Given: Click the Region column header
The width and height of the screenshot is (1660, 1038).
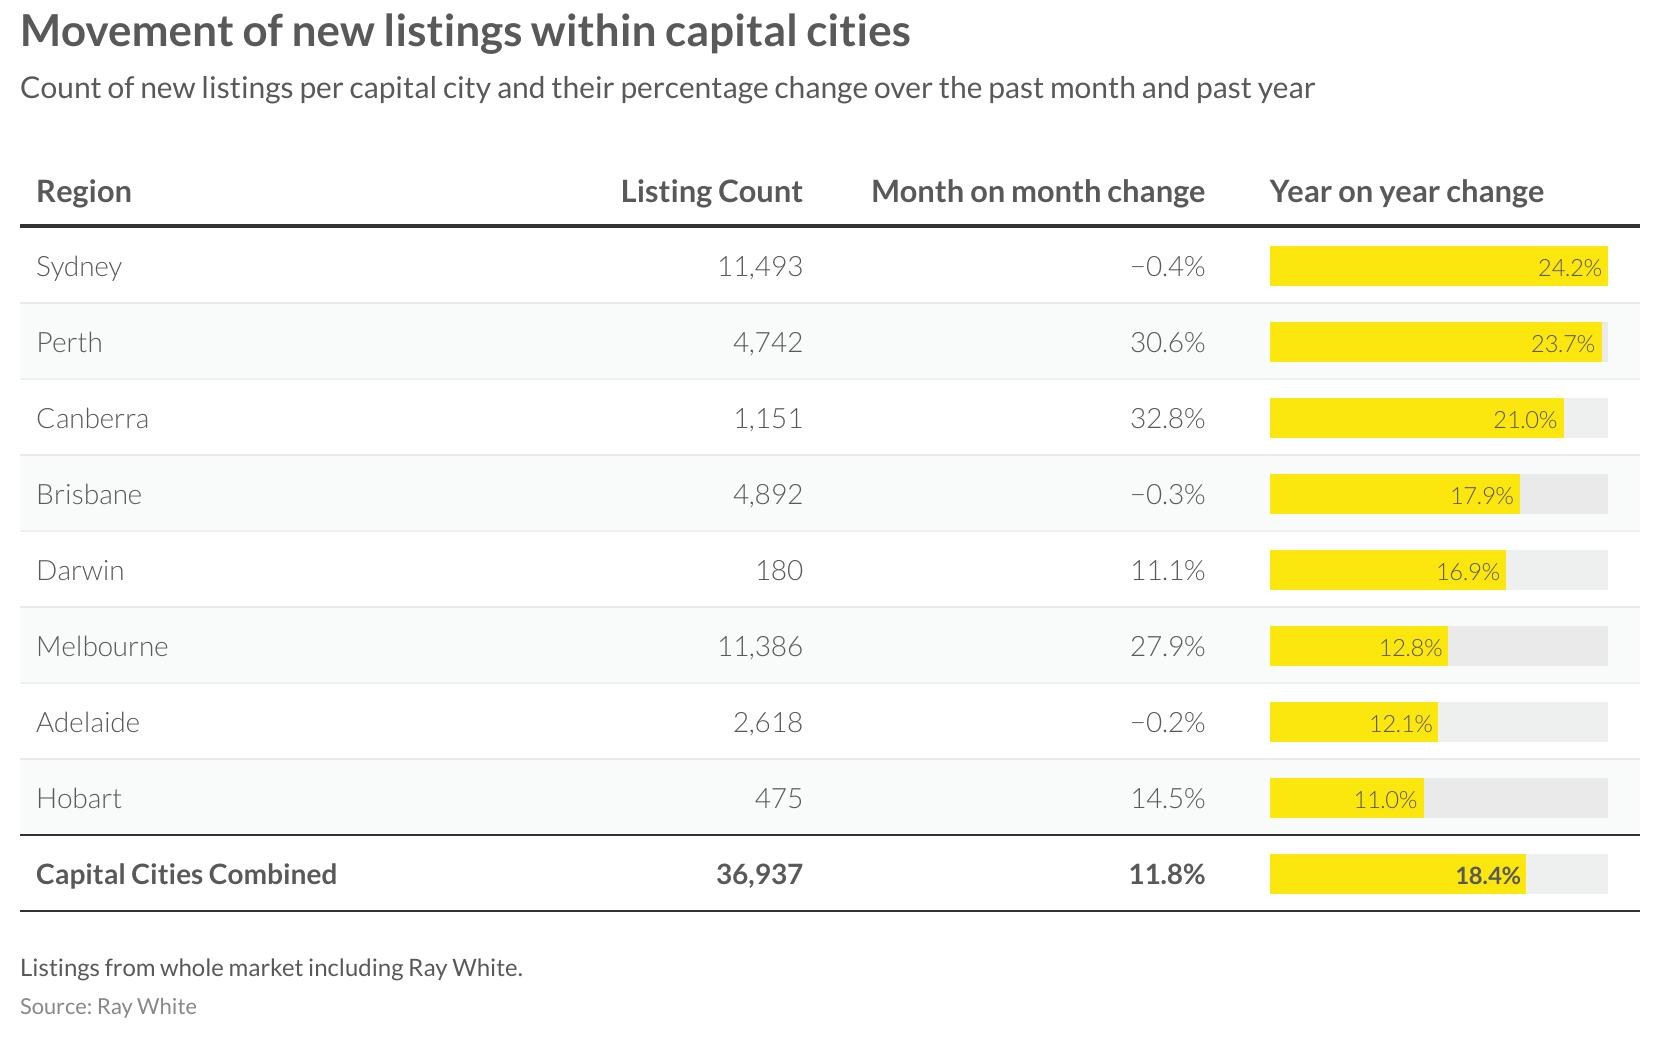Looking at the screenshot, I should click(x=84, y=191).
